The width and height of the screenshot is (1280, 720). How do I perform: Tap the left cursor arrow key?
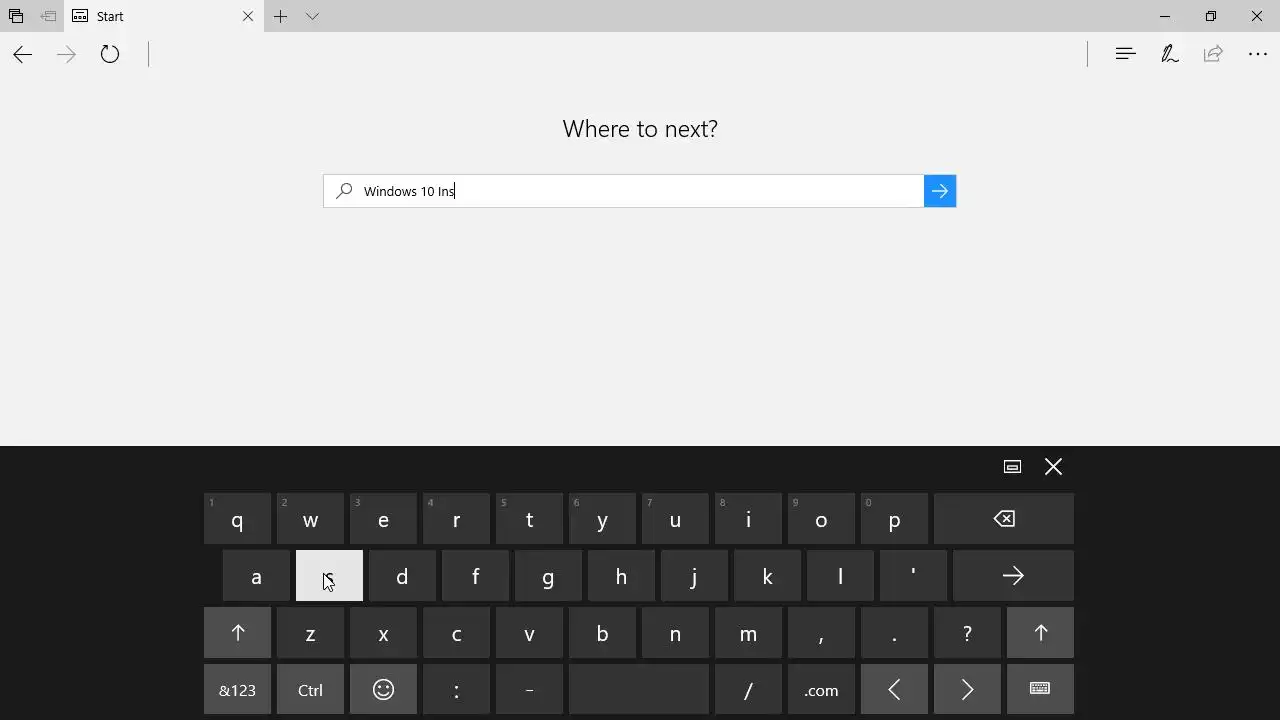pyautogui.click(x=894, y=690)
